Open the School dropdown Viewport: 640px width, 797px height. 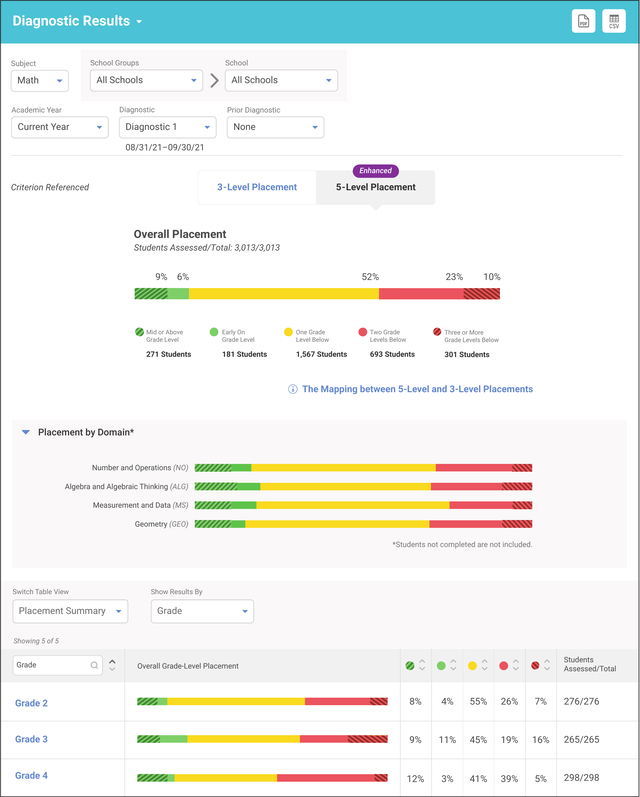click(281, 80)
